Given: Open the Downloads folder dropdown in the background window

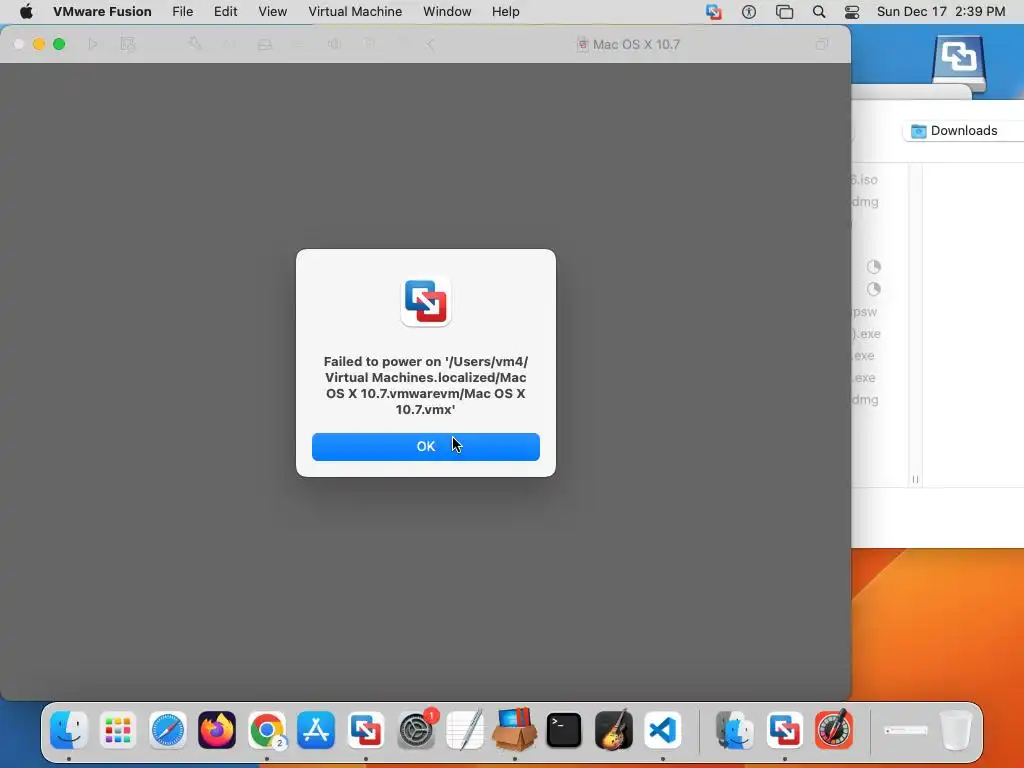Looking at the screenshot, I should (963, 131).
